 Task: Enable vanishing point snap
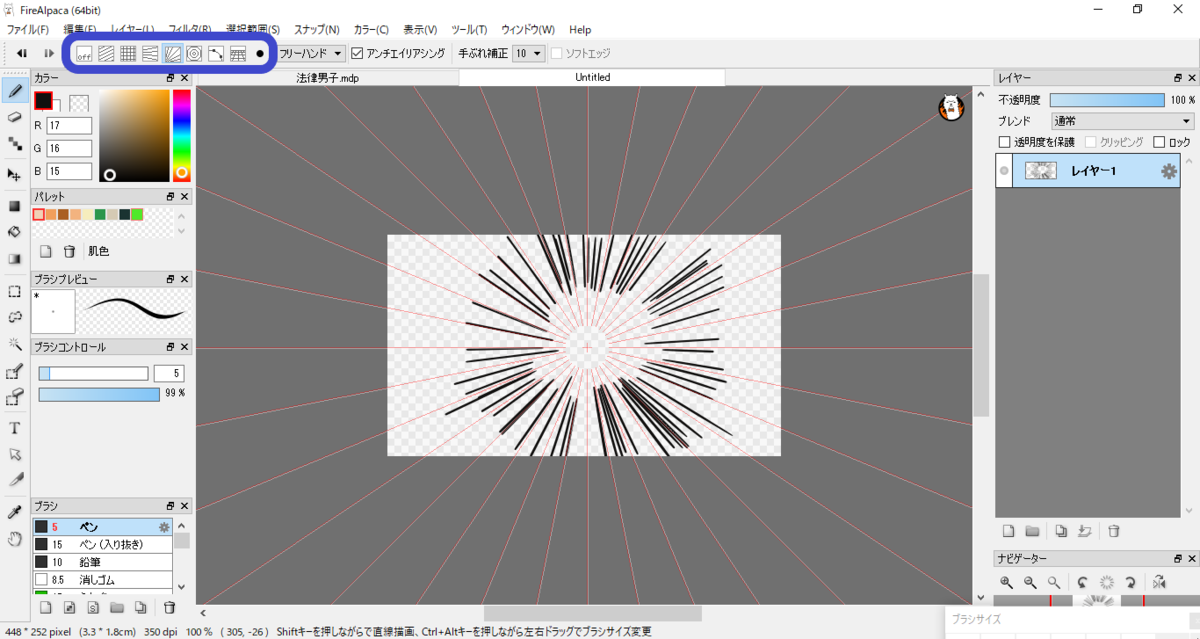point(150,53)
